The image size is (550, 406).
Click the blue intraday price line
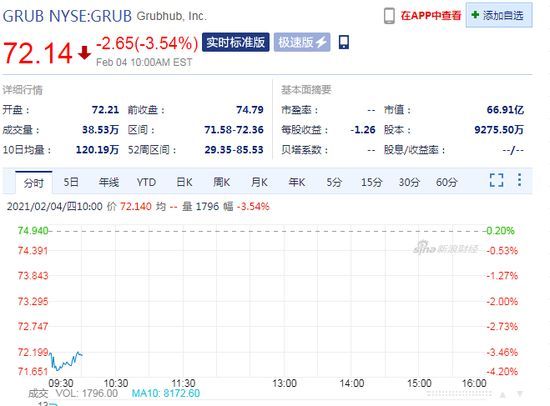click(66, 361)
